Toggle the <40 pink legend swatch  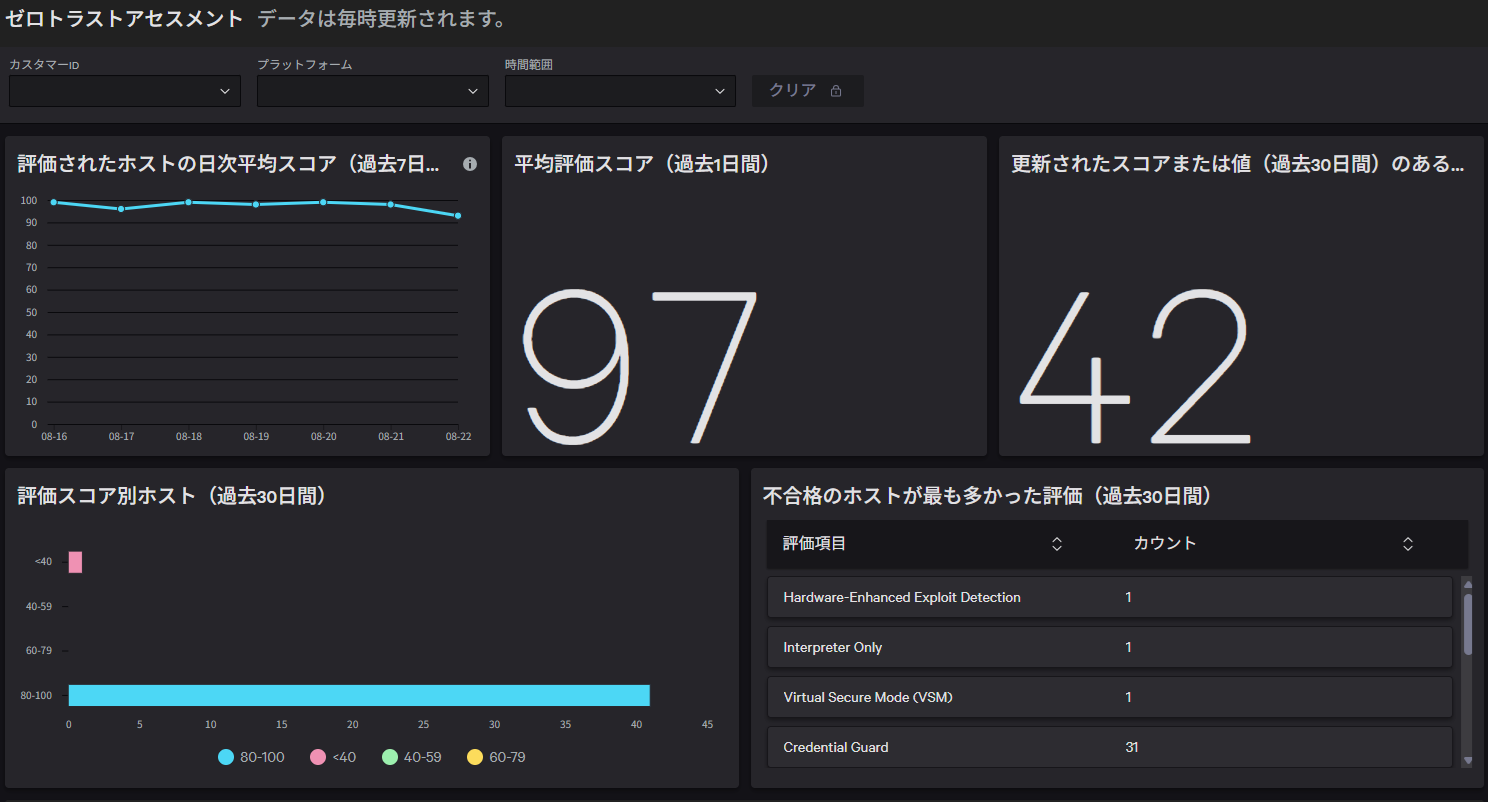coord(318,757)
